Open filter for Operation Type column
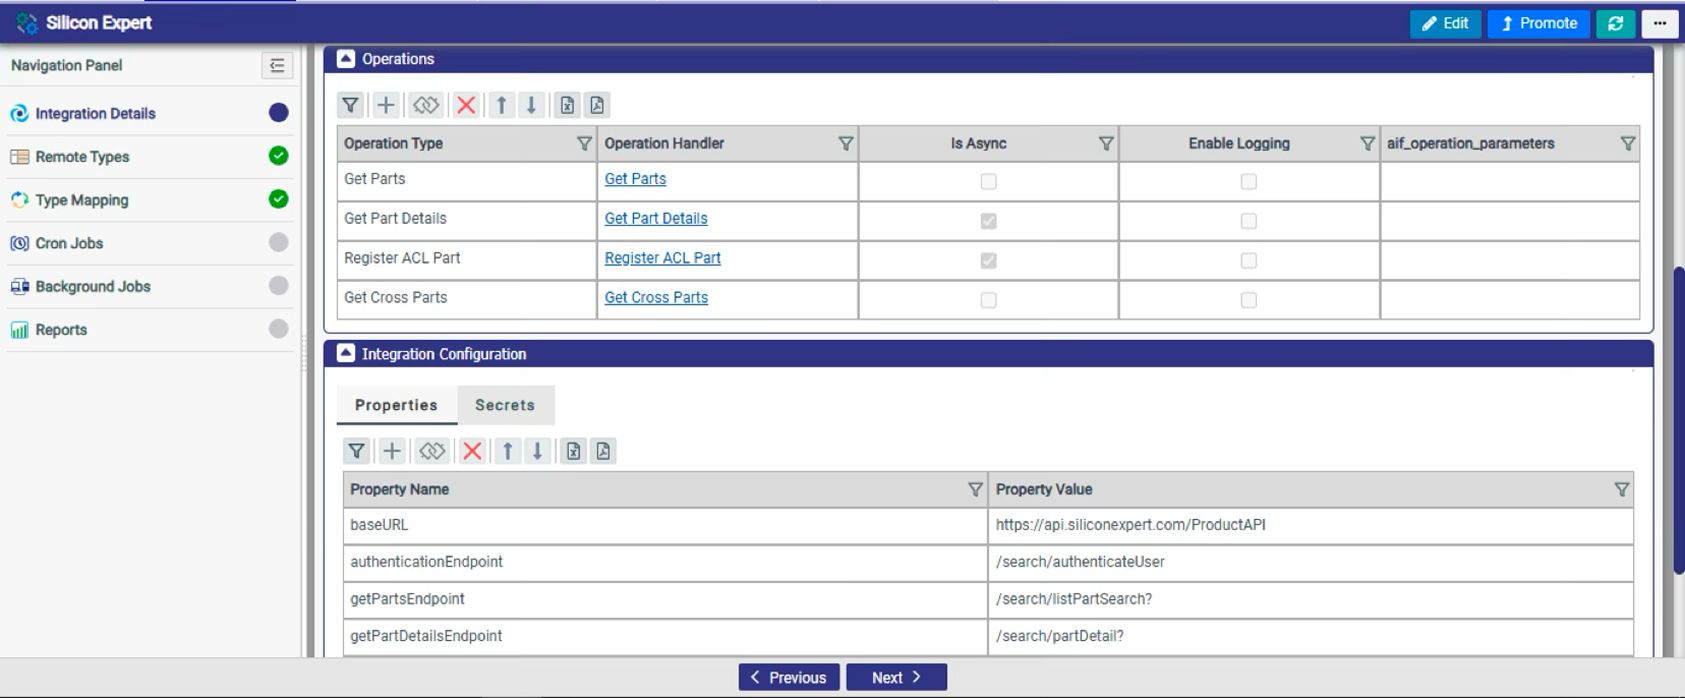Viewport: 1685px width, 698px height. 585,144
